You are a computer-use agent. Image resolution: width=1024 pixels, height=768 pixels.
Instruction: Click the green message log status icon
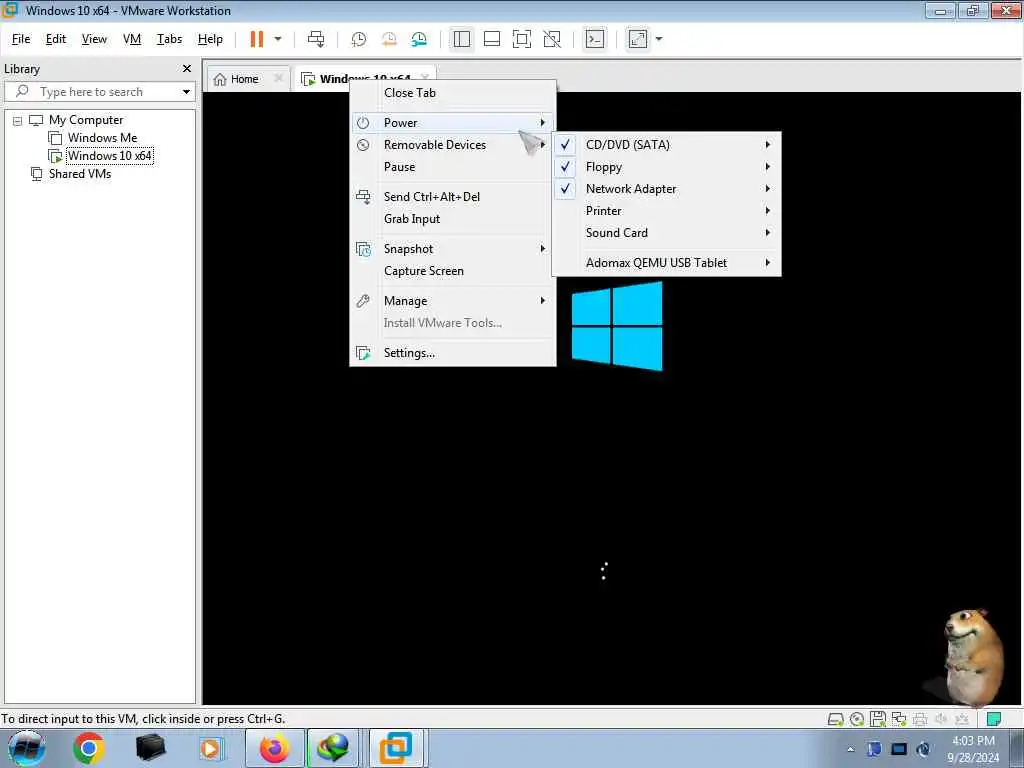click(993, 719)
